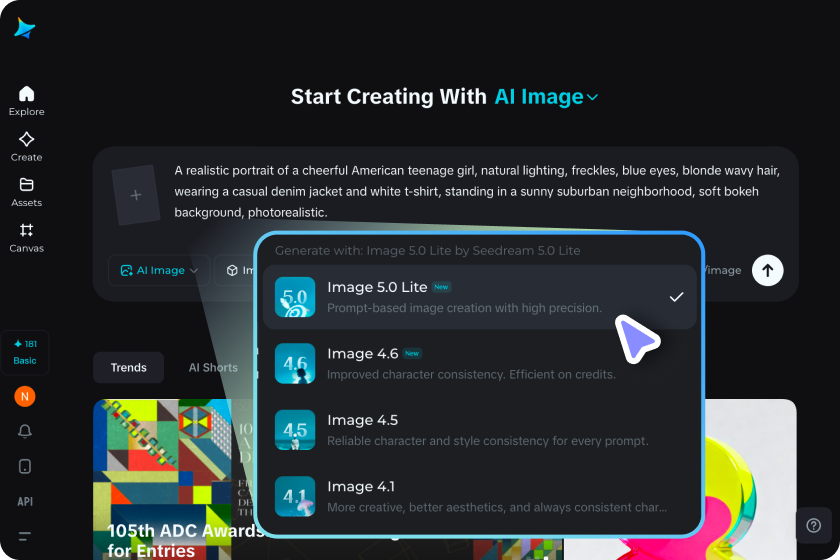Open the Explore home section
The width and height of the screenshot is (840, 560).
26,101
